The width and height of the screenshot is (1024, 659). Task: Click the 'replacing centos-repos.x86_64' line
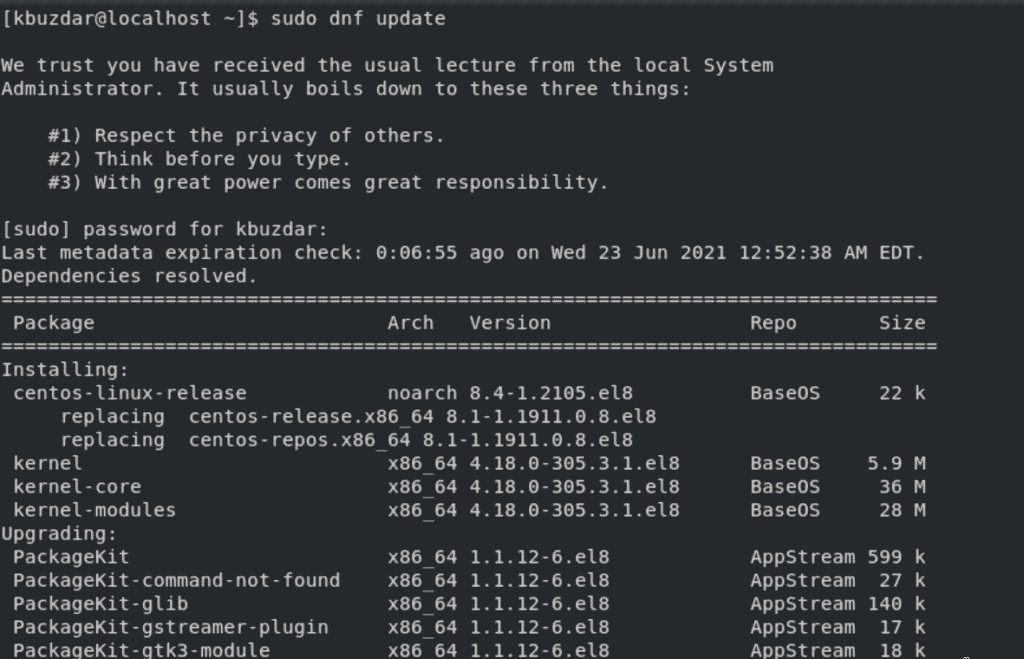coord(347,440)
